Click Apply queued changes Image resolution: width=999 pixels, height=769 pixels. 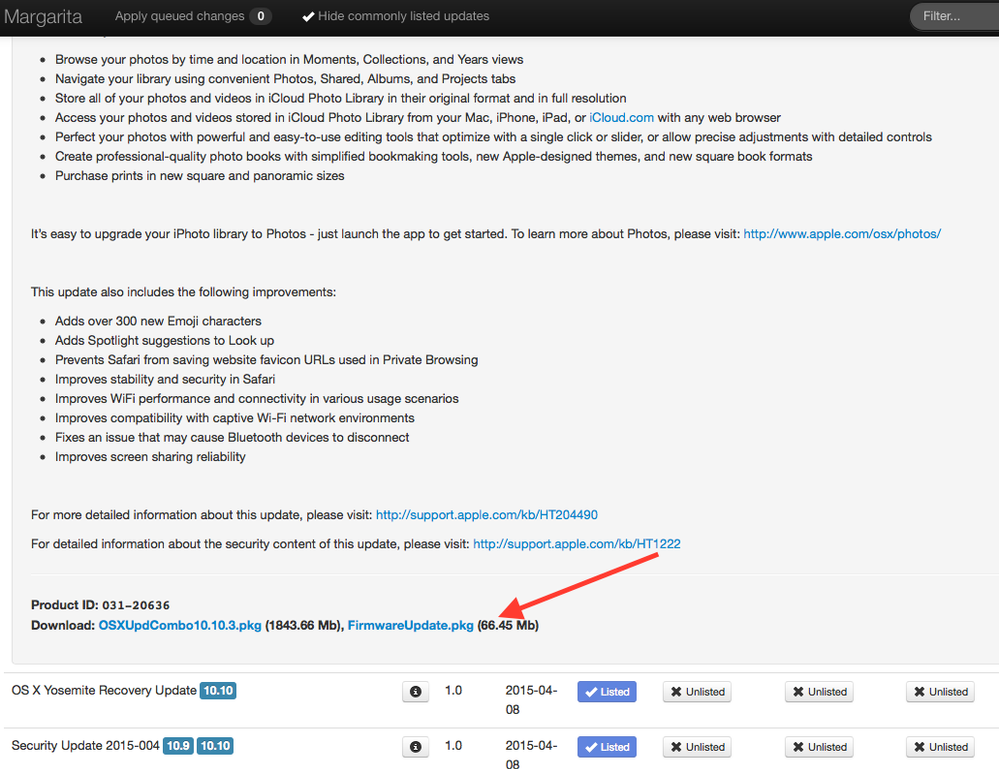[x=193, y=16]
